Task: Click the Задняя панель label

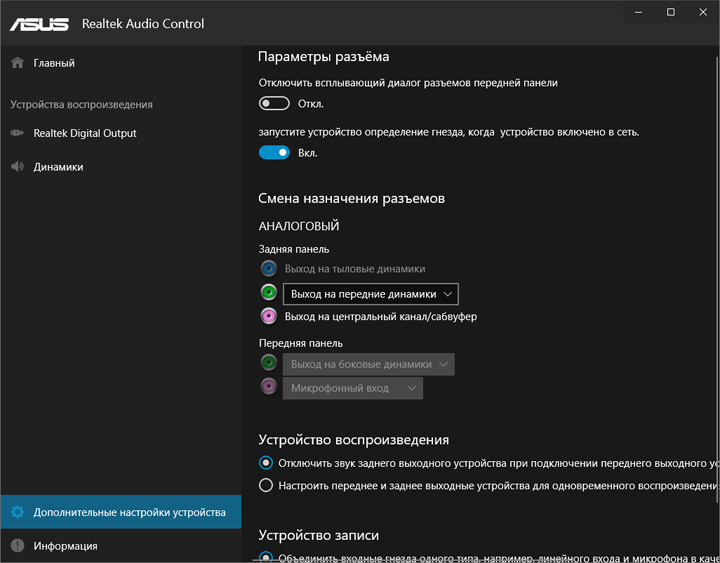Action: [294, 249]
